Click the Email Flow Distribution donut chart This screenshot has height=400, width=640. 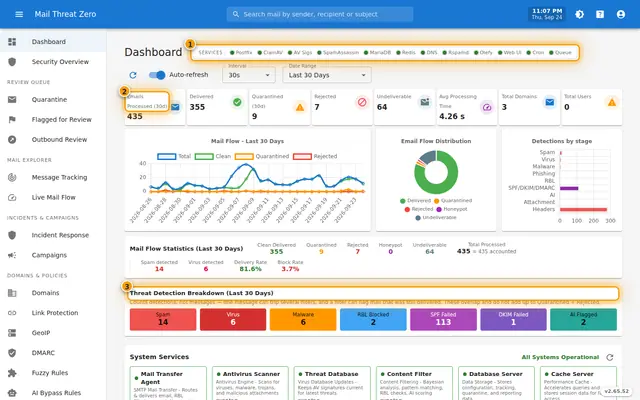click(x=436, y=172)
